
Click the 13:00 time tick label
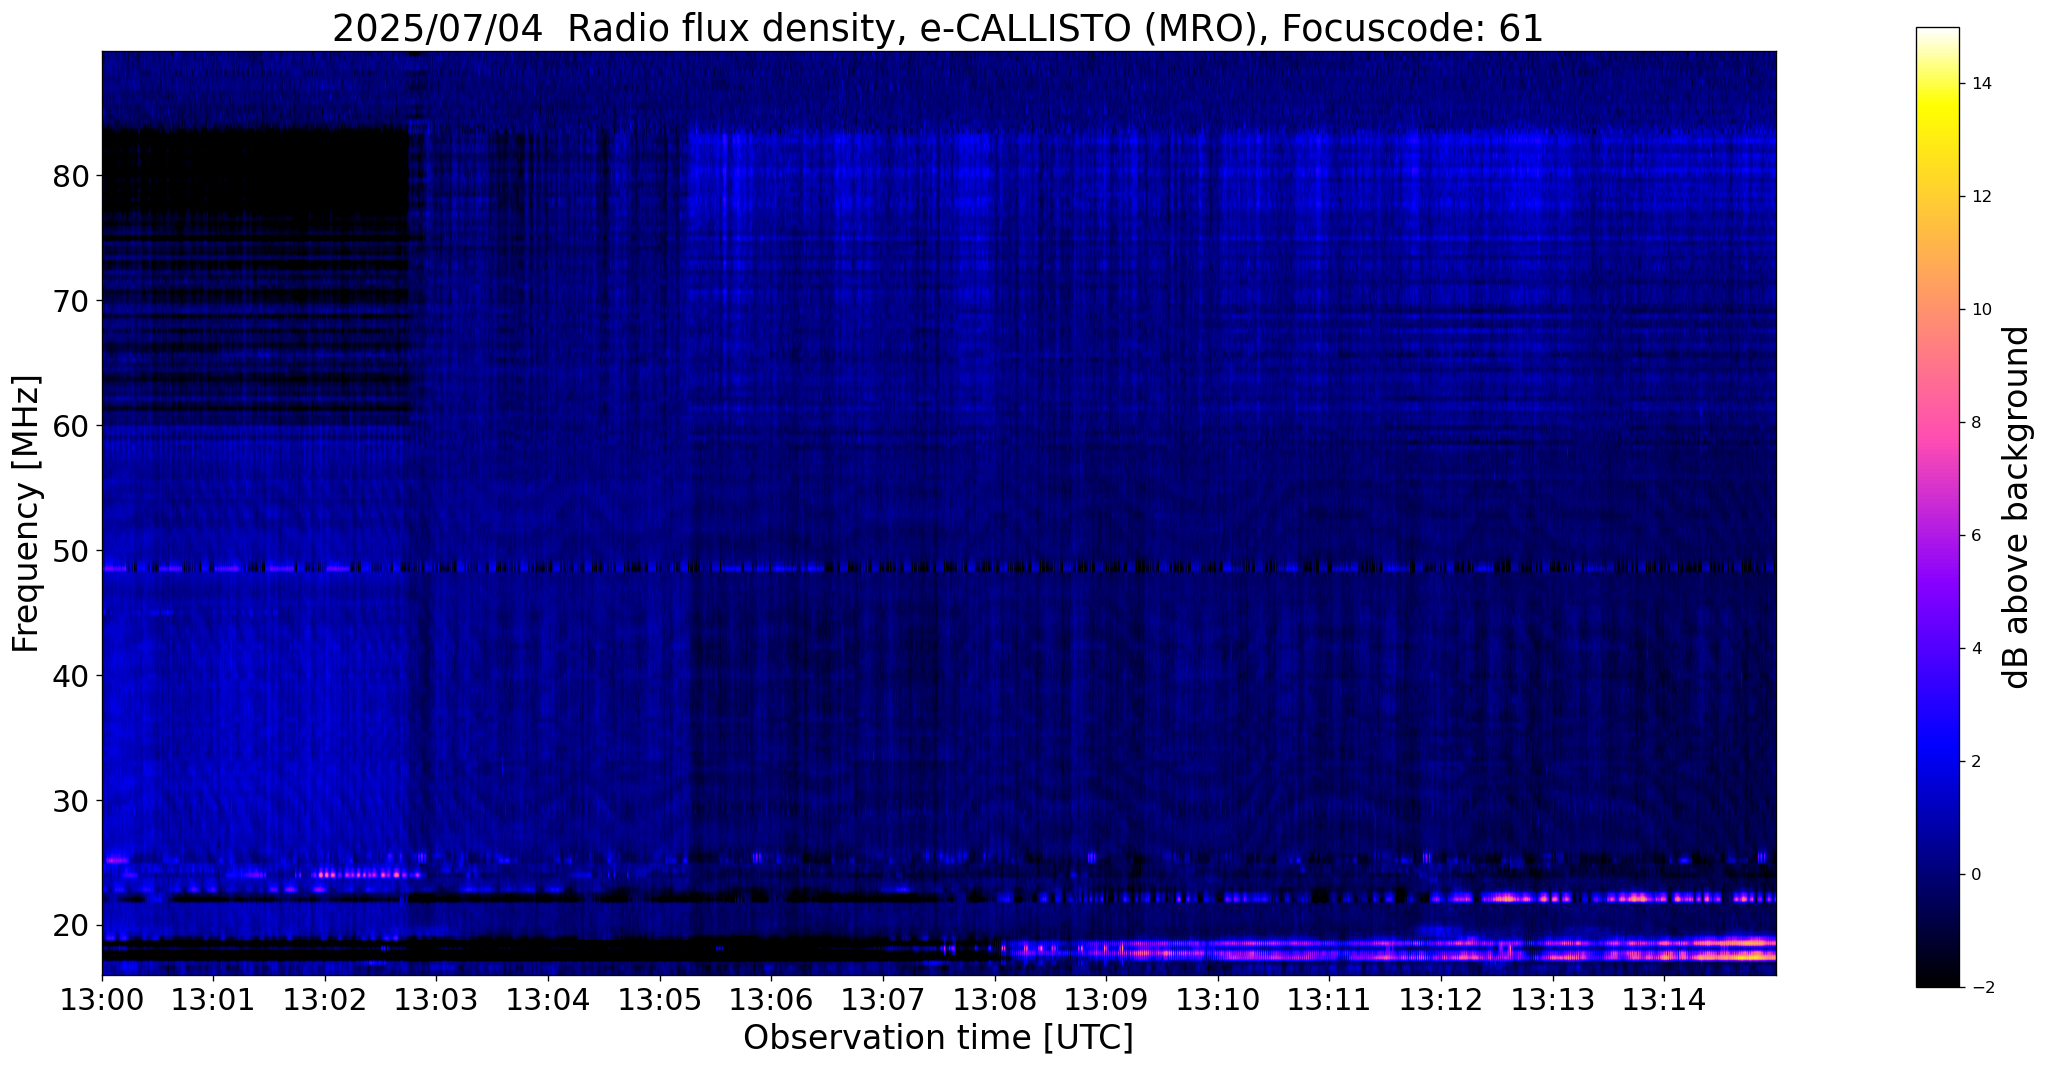pyautogui.click(x=102, y=1000)
